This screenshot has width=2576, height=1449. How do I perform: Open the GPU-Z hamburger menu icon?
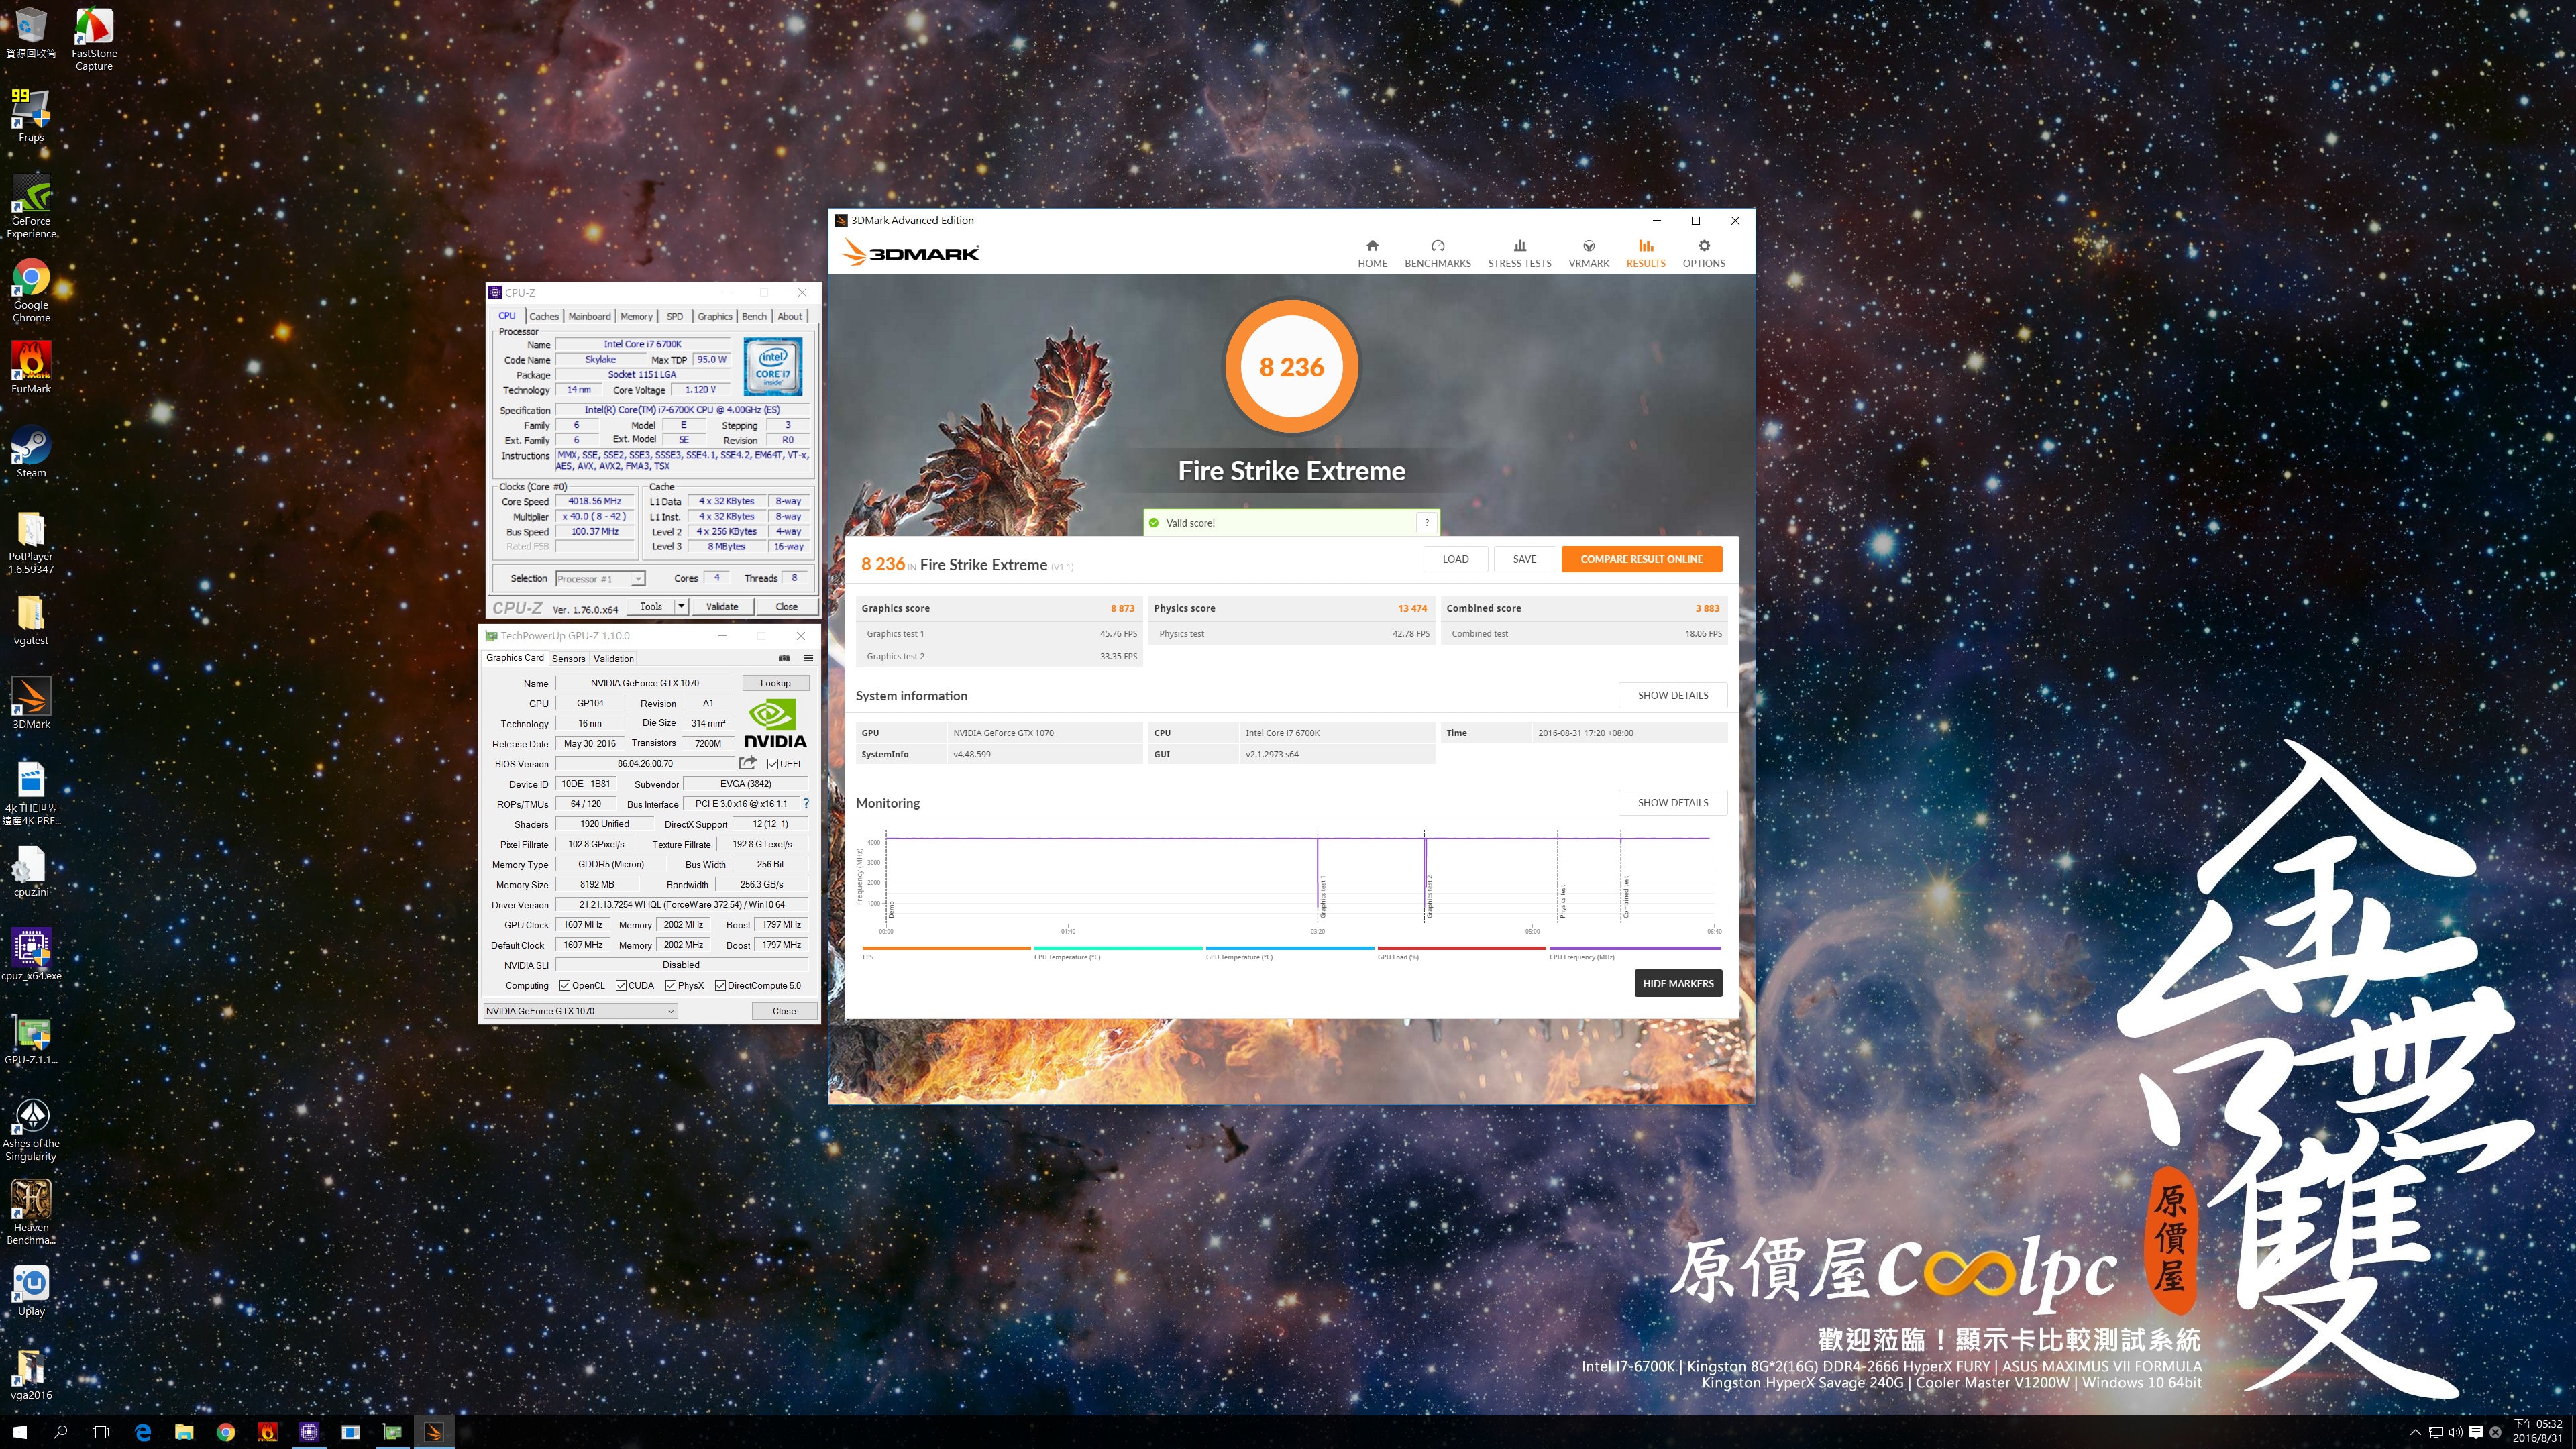(x=808, y=658)
